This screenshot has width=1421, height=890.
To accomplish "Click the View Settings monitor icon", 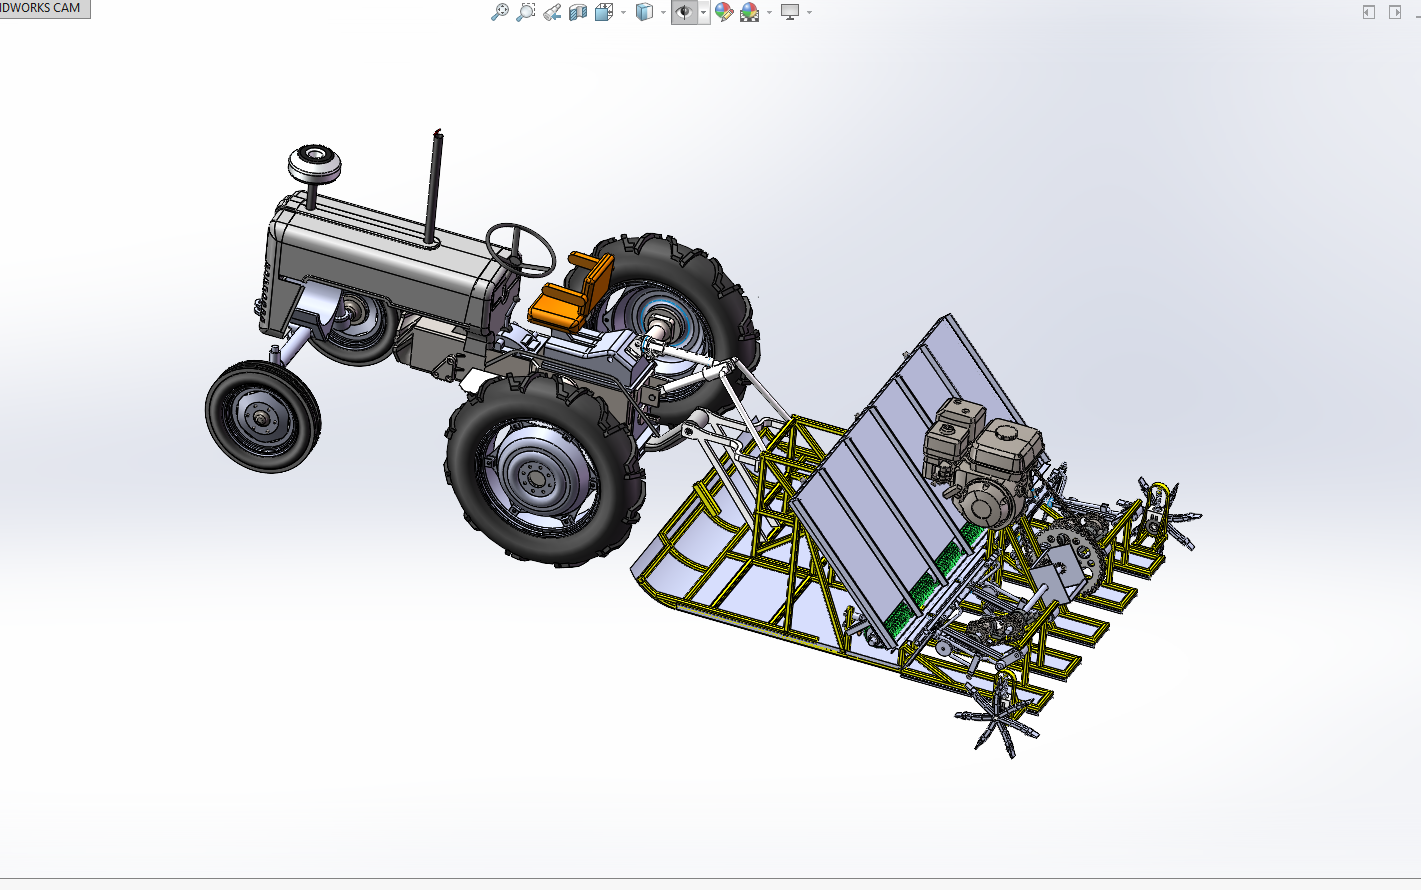I will (x=790, y=12).
